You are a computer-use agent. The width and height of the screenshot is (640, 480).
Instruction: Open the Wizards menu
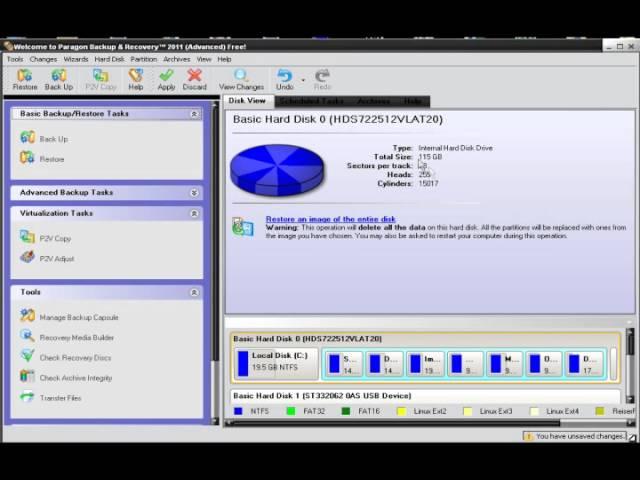(76, 59)
